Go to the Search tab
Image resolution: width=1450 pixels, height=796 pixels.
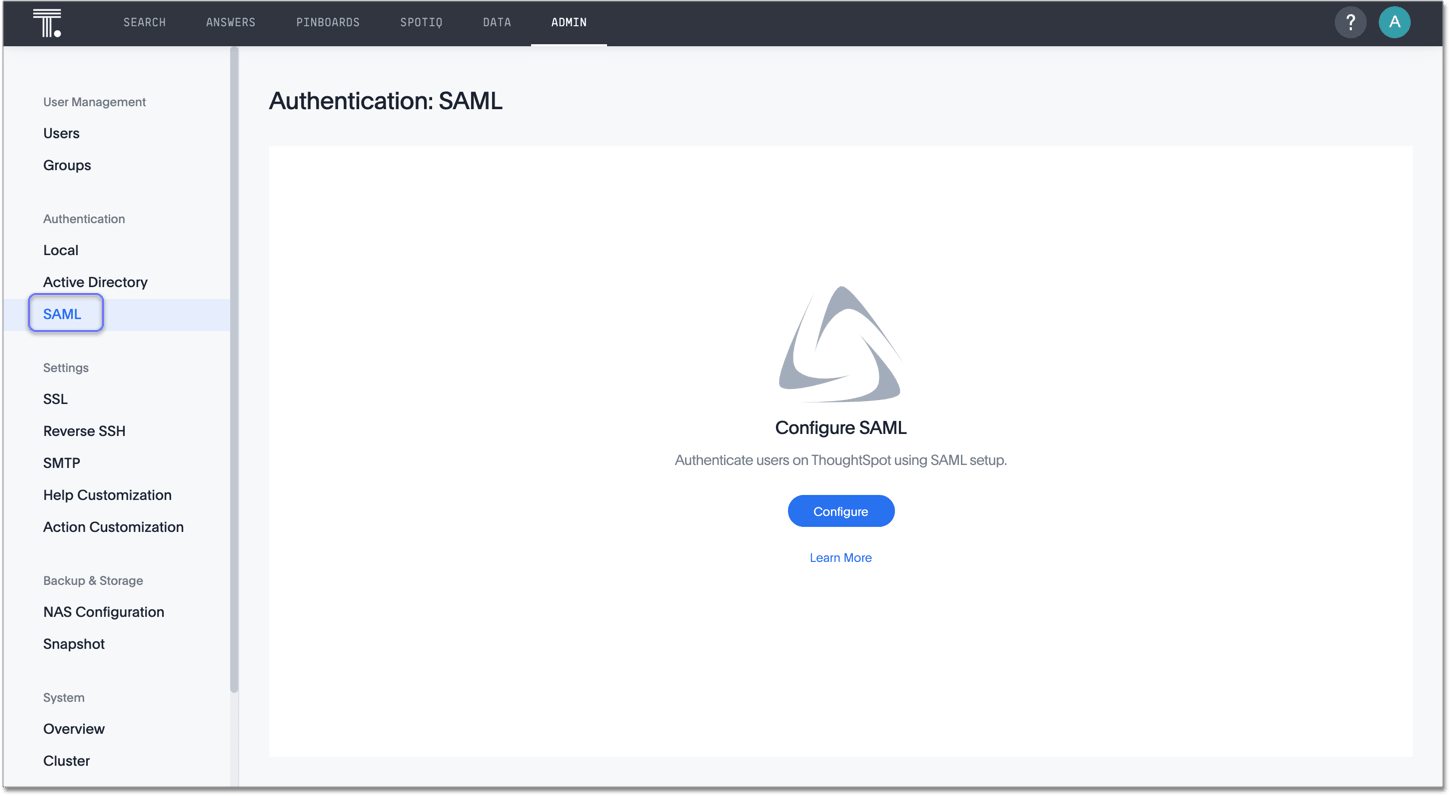145,22
